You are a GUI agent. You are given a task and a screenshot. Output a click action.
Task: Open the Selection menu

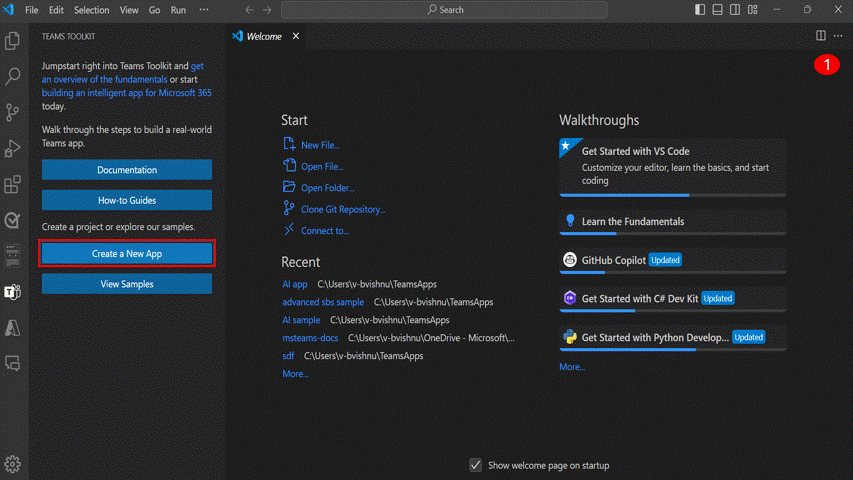pyautogui.click(x=91, y=10)
